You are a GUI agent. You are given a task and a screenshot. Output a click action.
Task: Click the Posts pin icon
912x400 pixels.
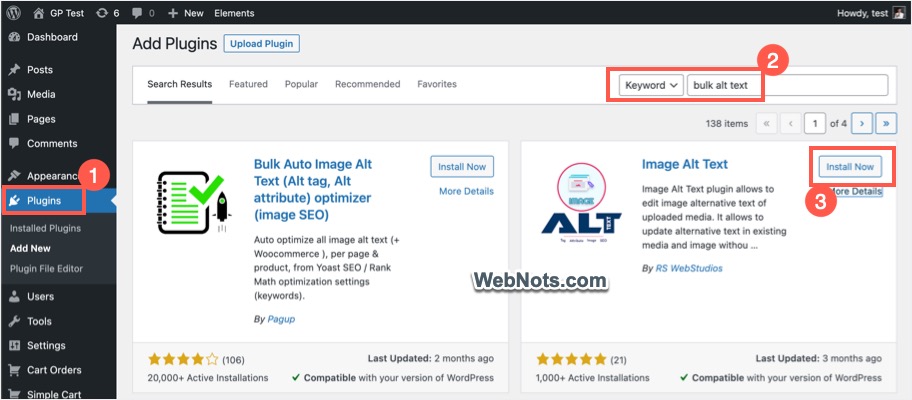click(x=14, y=70)
